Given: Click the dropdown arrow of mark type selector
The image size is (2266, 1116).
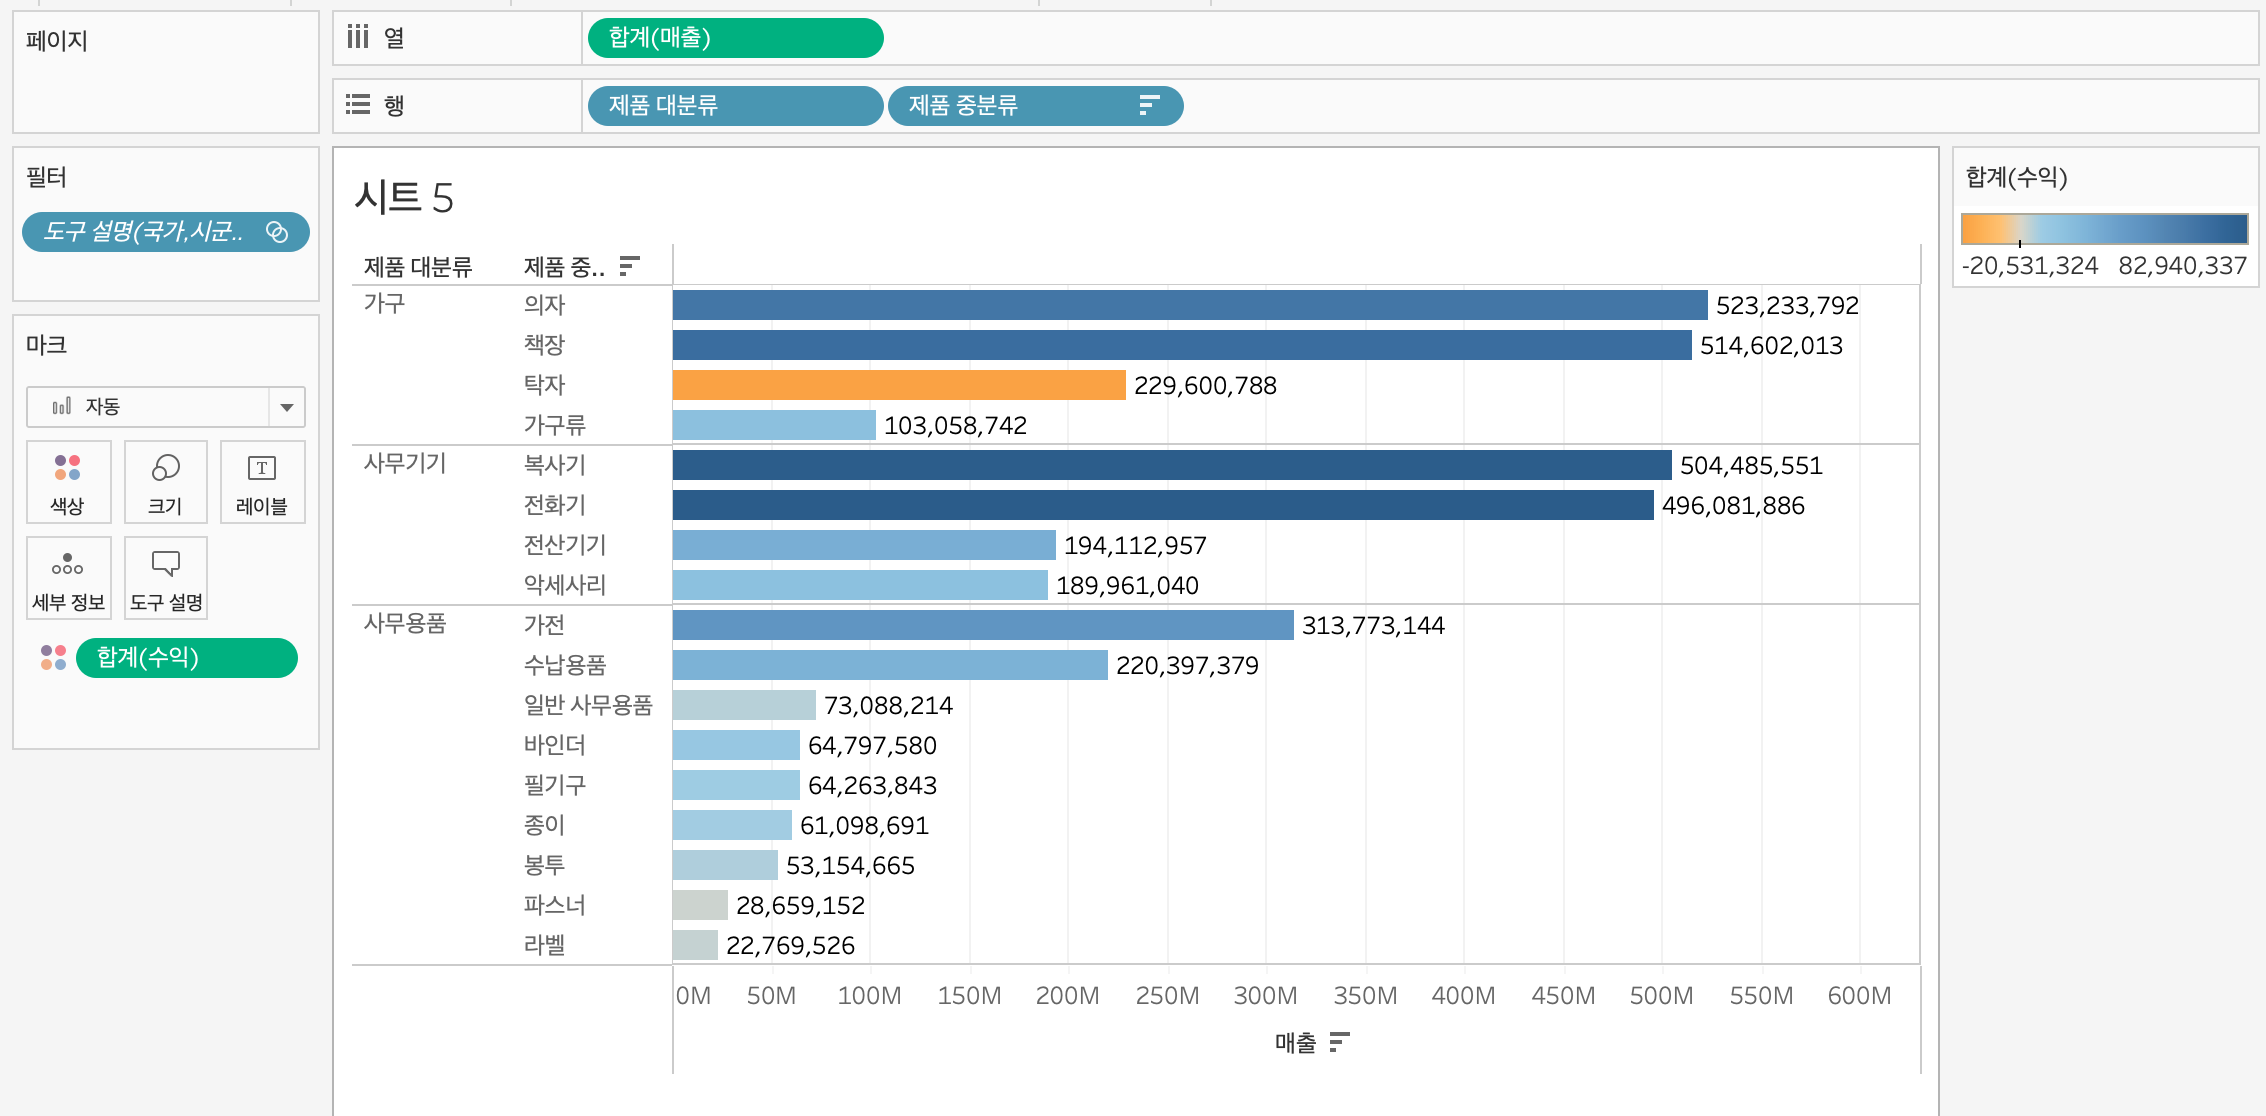Looking at the screenshot, I should (287, 407).
